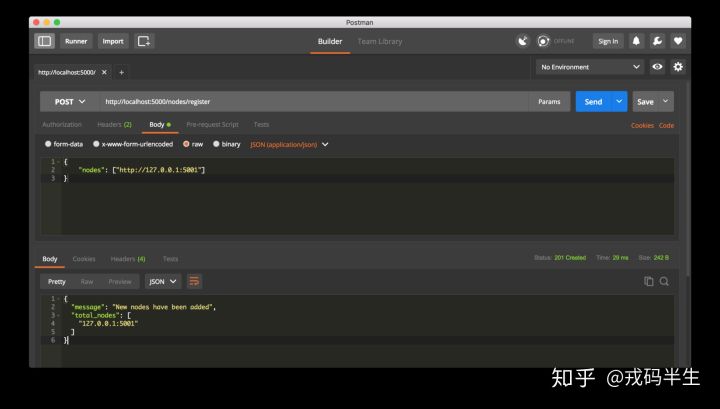Search within the response body

tap(664, 281)
